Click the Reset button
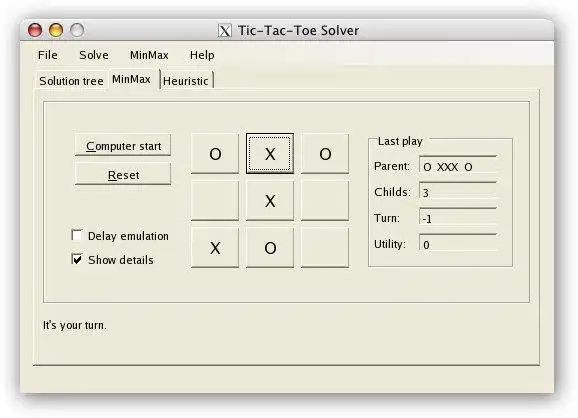The height and width of the screenshot is (418, 578). coord(123,174)
